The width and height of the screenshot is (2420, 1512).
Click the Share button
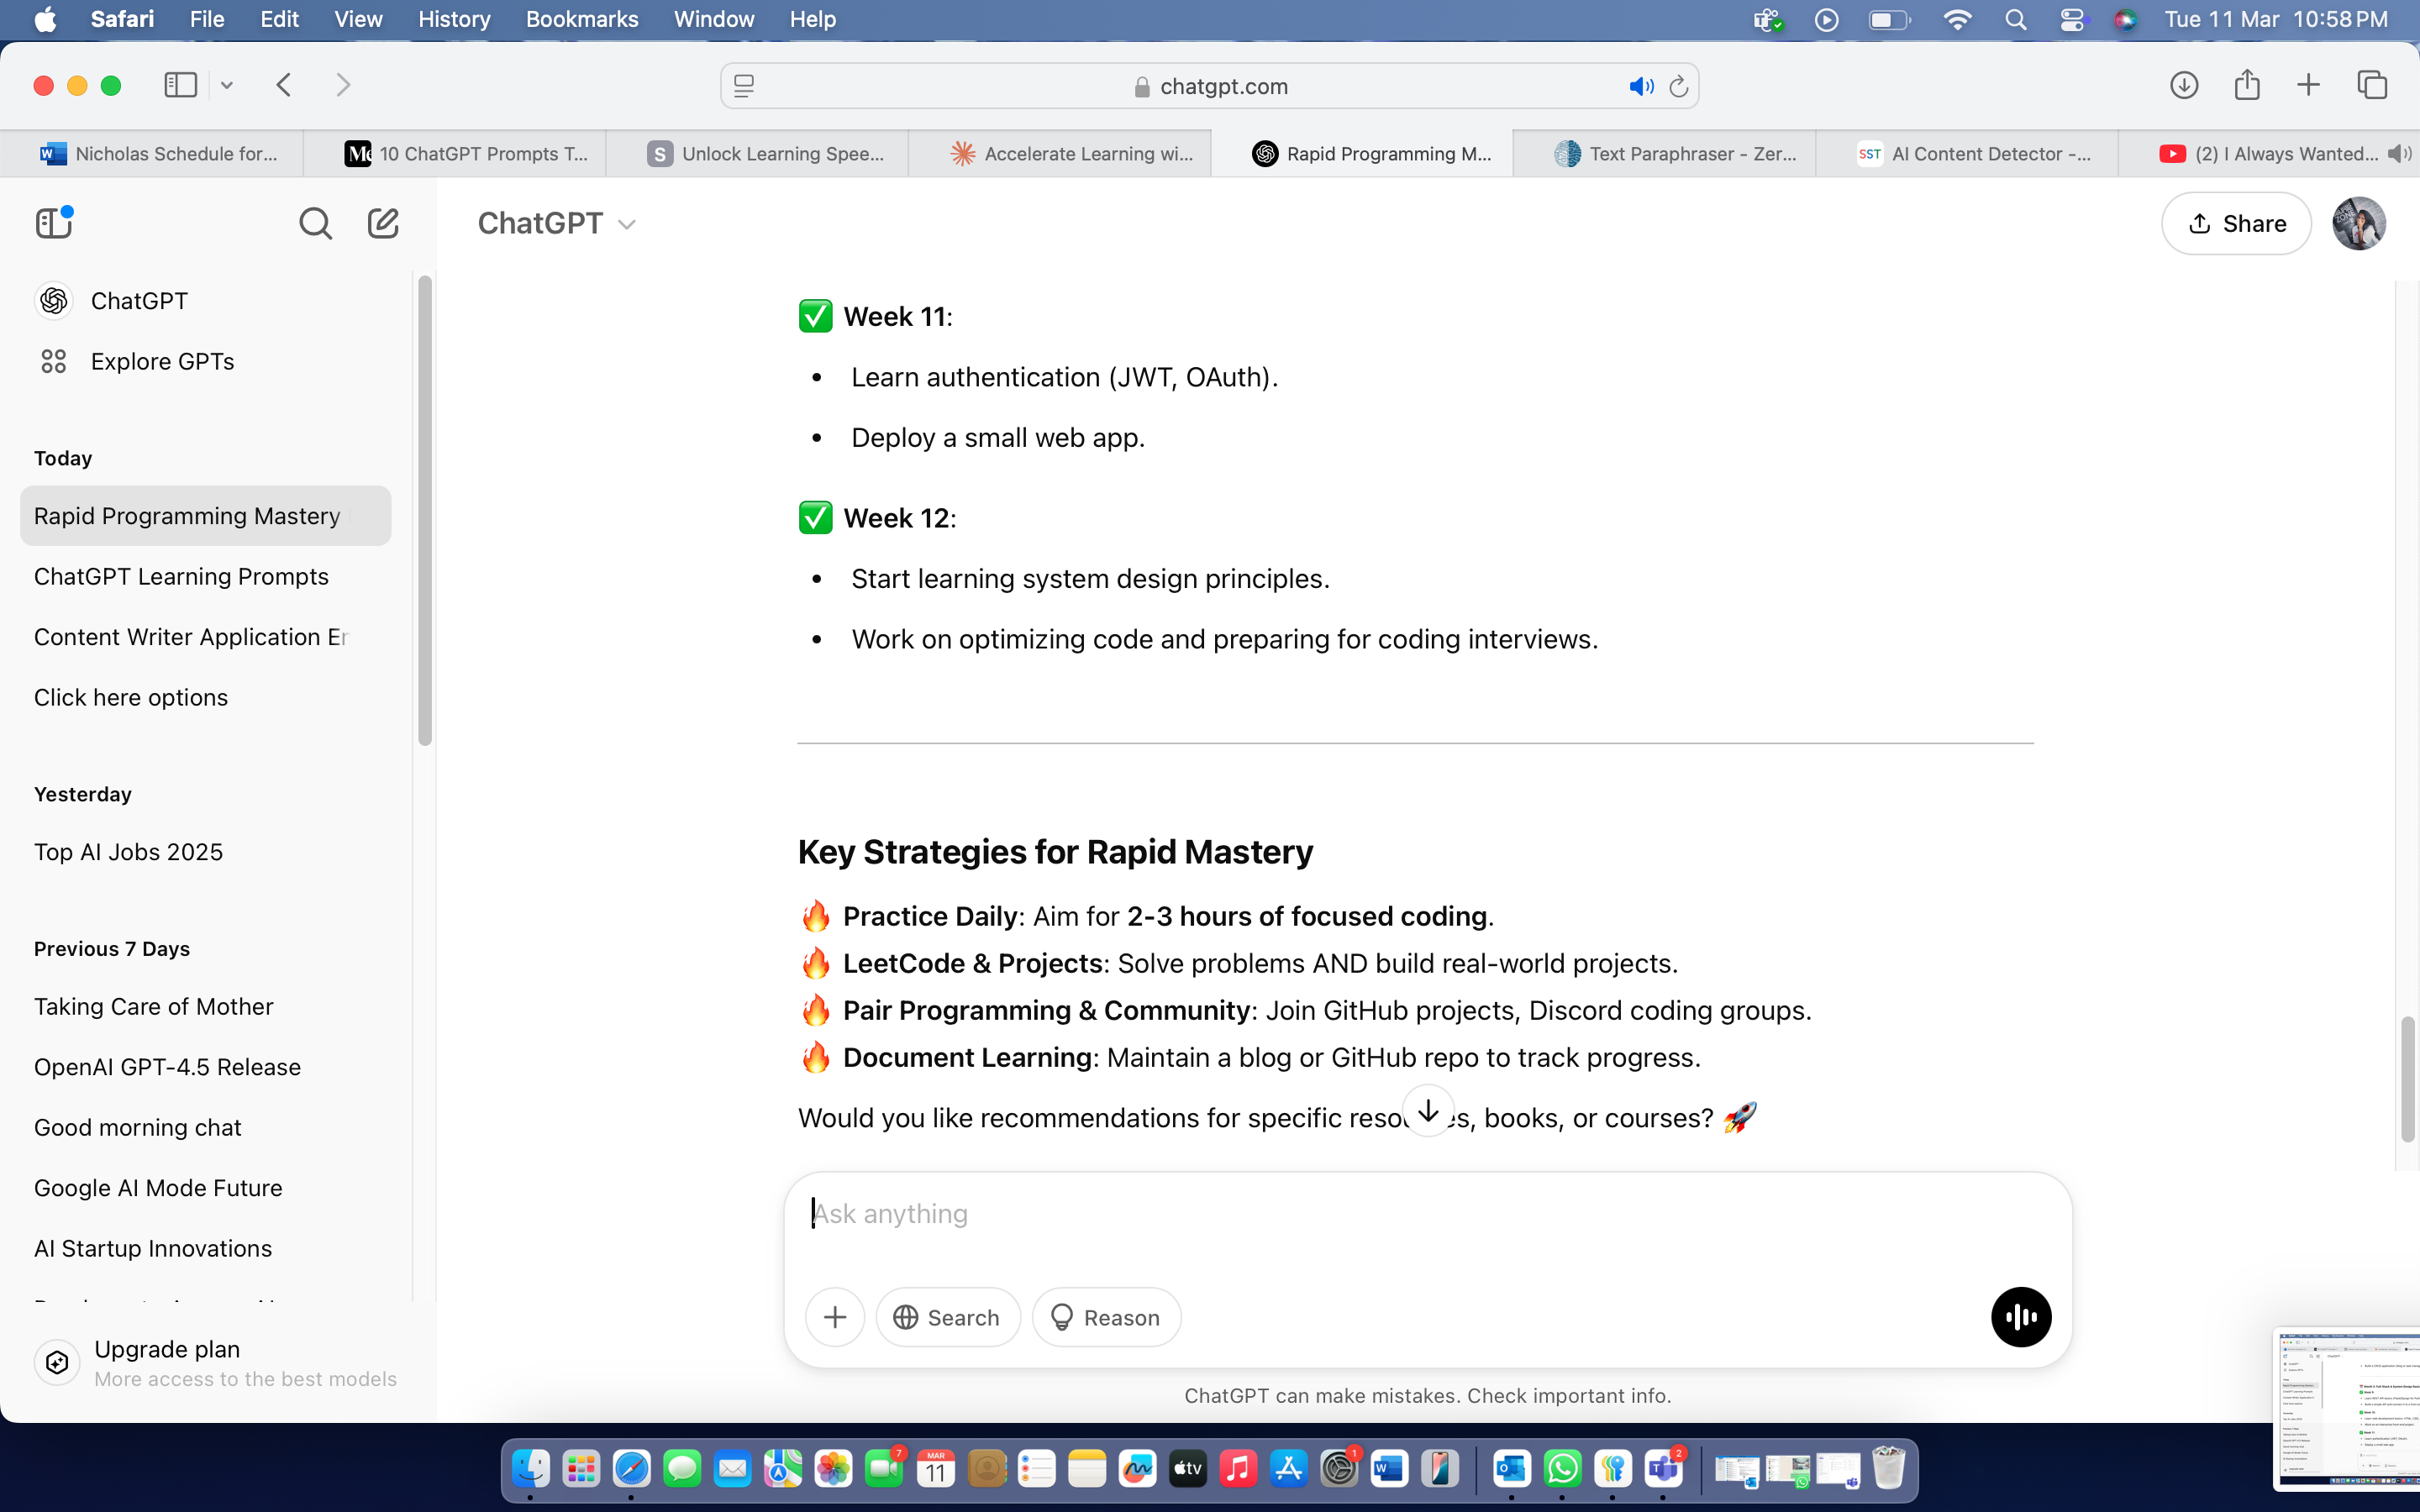click(2236, 223)
